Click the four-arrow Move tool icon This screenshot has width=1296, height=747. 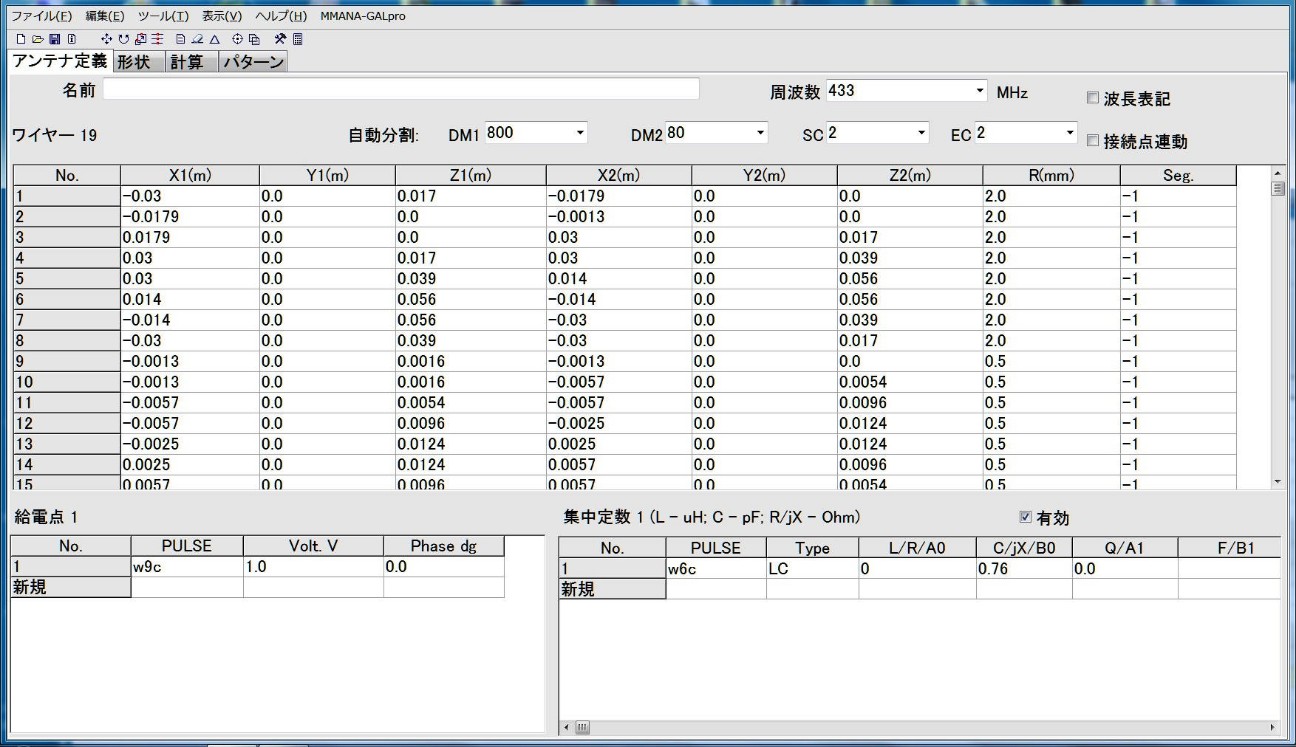point(107,39)
